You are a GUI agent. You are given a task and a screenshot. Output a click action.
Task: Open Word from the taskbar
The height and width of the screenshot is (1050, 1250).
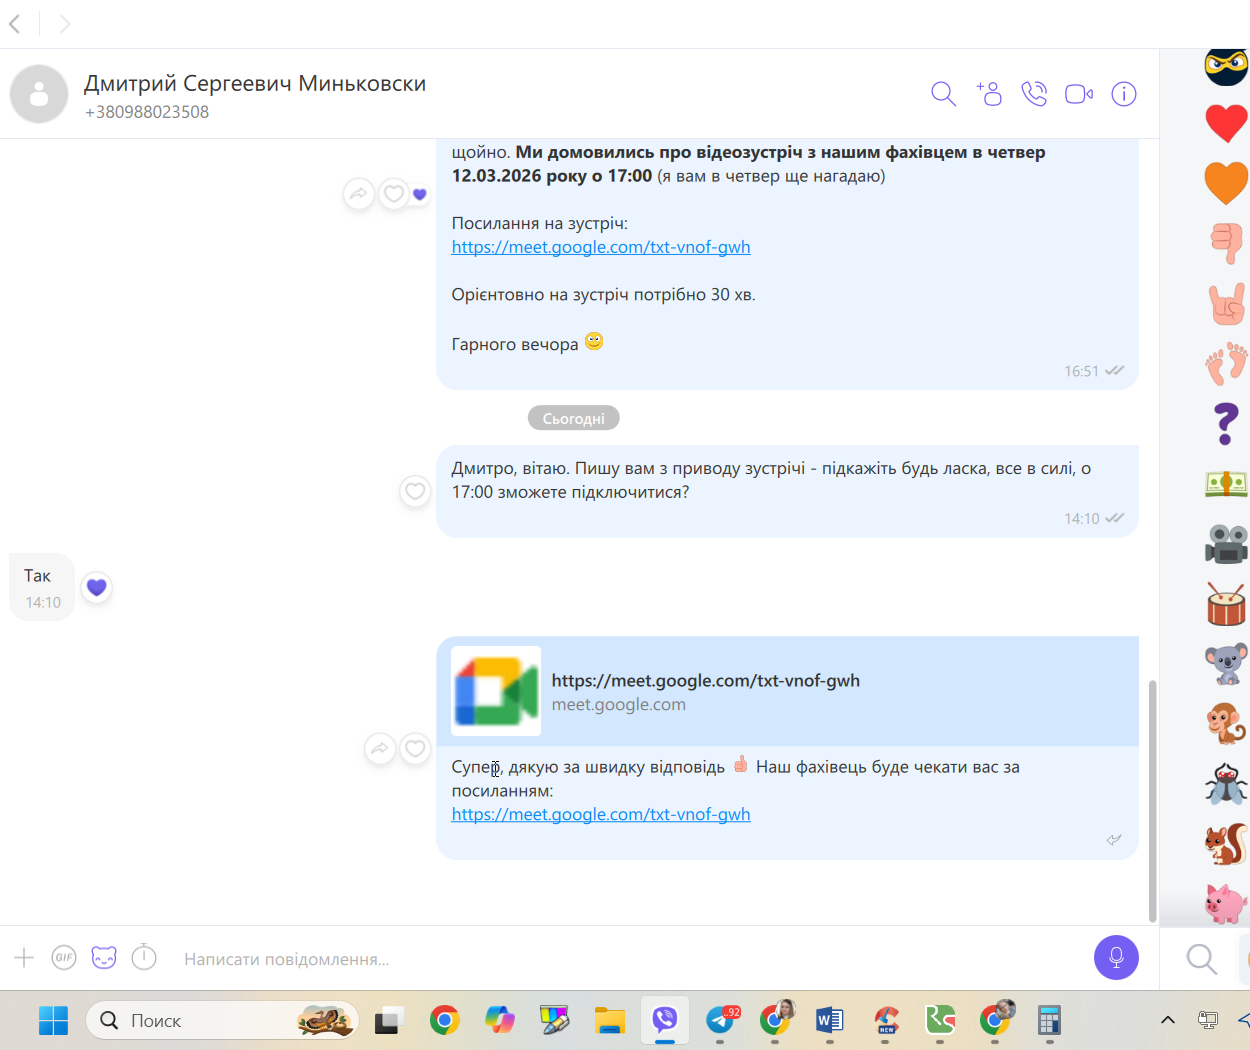(x=830, y=1020)
